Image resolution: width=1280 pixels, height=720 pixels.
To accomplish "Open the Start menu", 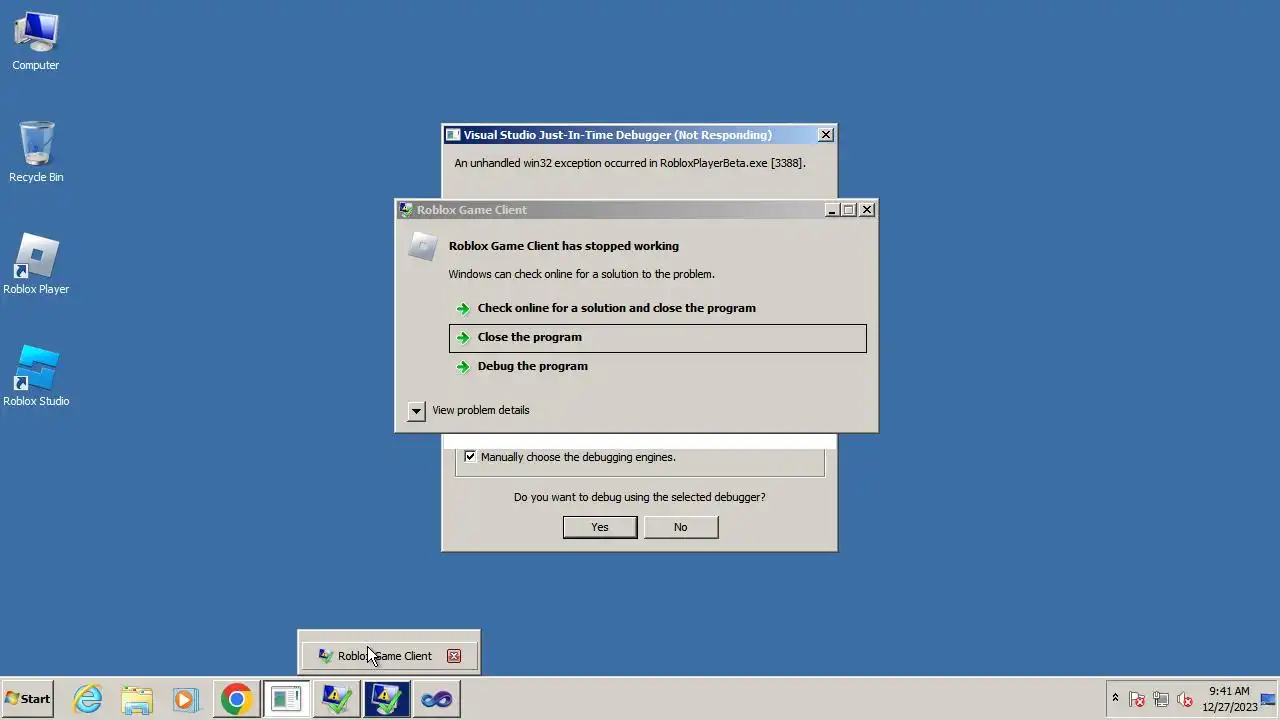I will [28, 699].
